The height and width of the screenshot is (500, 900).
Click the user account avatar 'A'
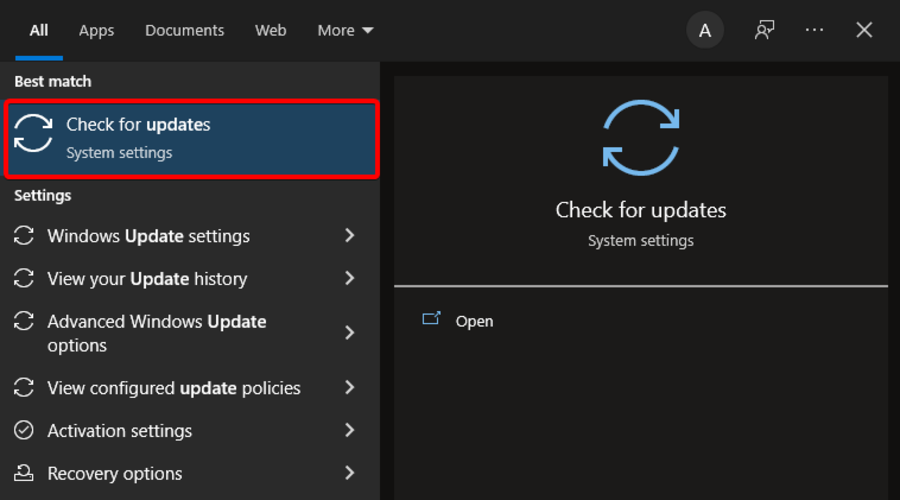[705, 30]
